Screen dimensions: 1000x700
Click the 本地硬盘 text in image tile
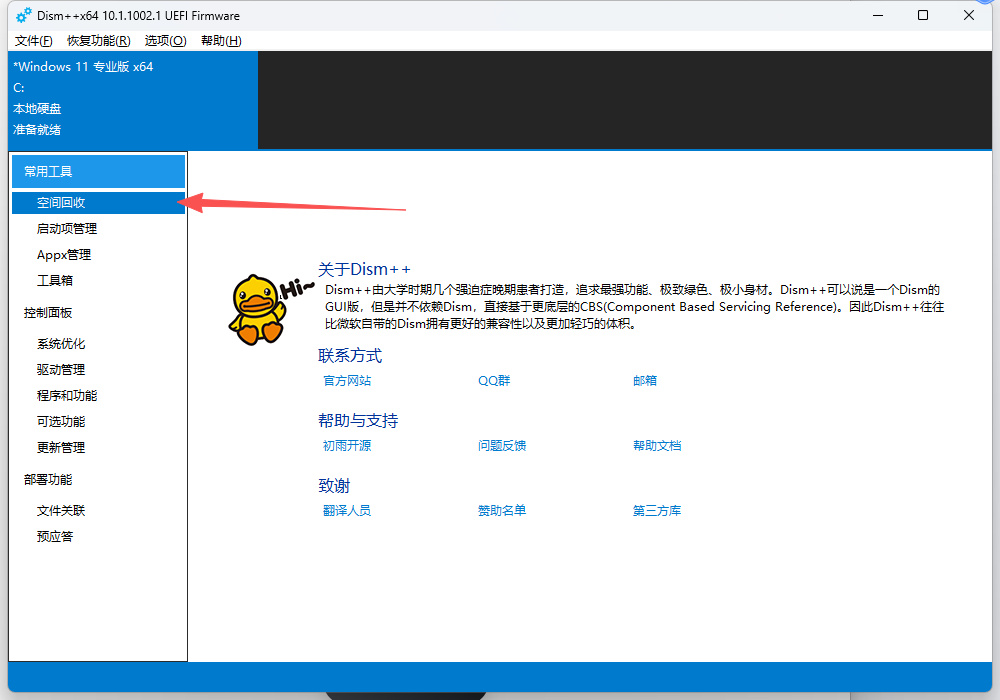coord(37,109)
